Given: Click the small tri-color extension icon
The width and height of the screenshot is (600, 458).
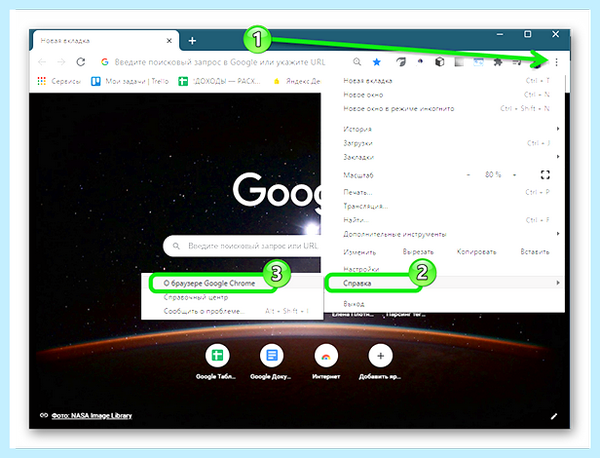Looking at the screenshot, I should tap(420, 62).
